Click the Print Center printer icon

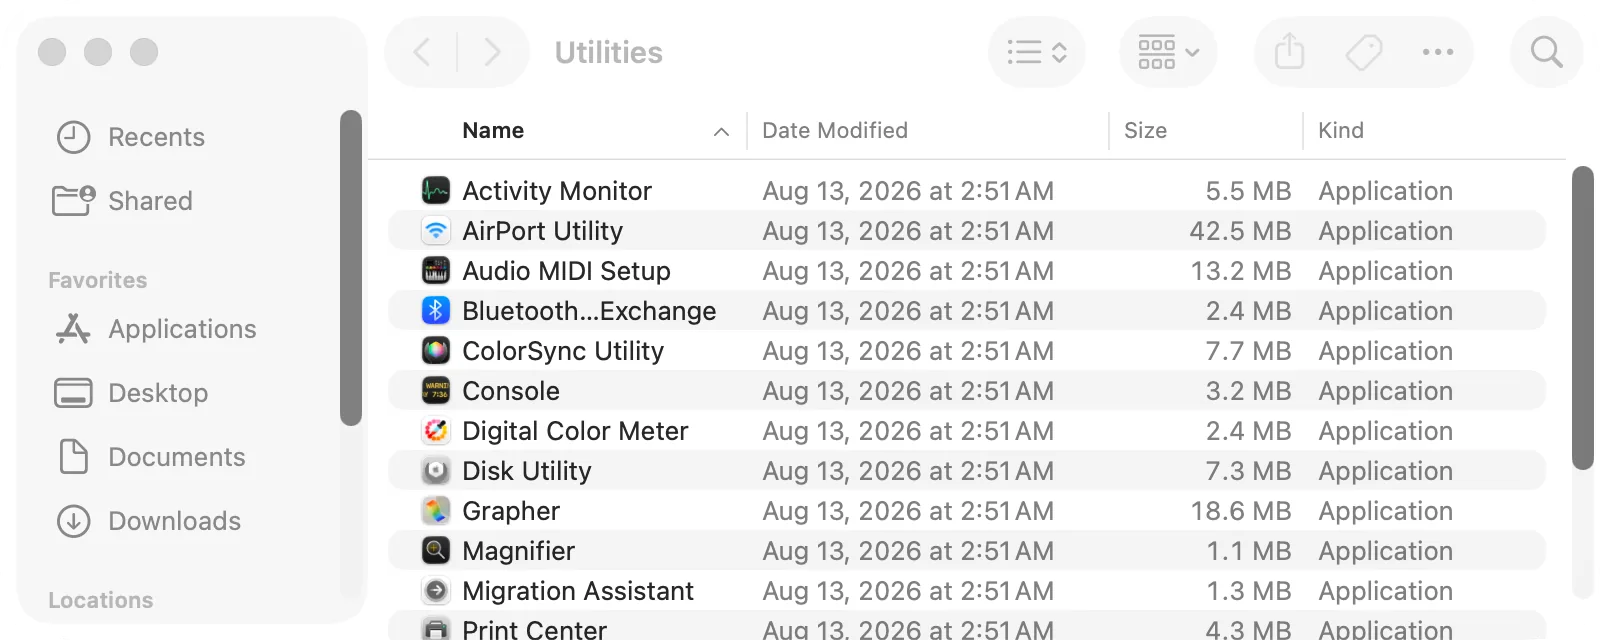coord(435,629)
